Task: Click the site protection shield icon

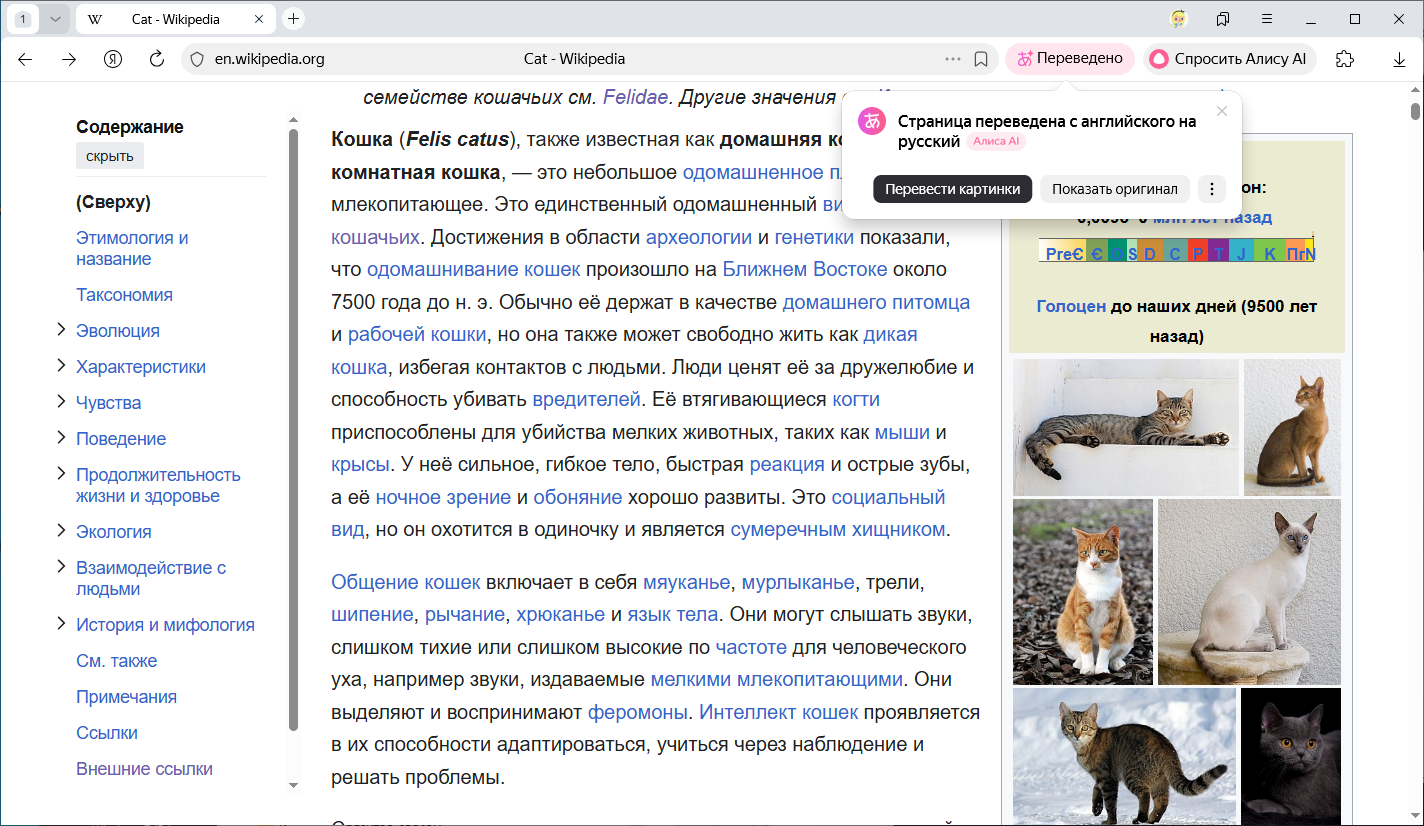Action: (197, 59)
